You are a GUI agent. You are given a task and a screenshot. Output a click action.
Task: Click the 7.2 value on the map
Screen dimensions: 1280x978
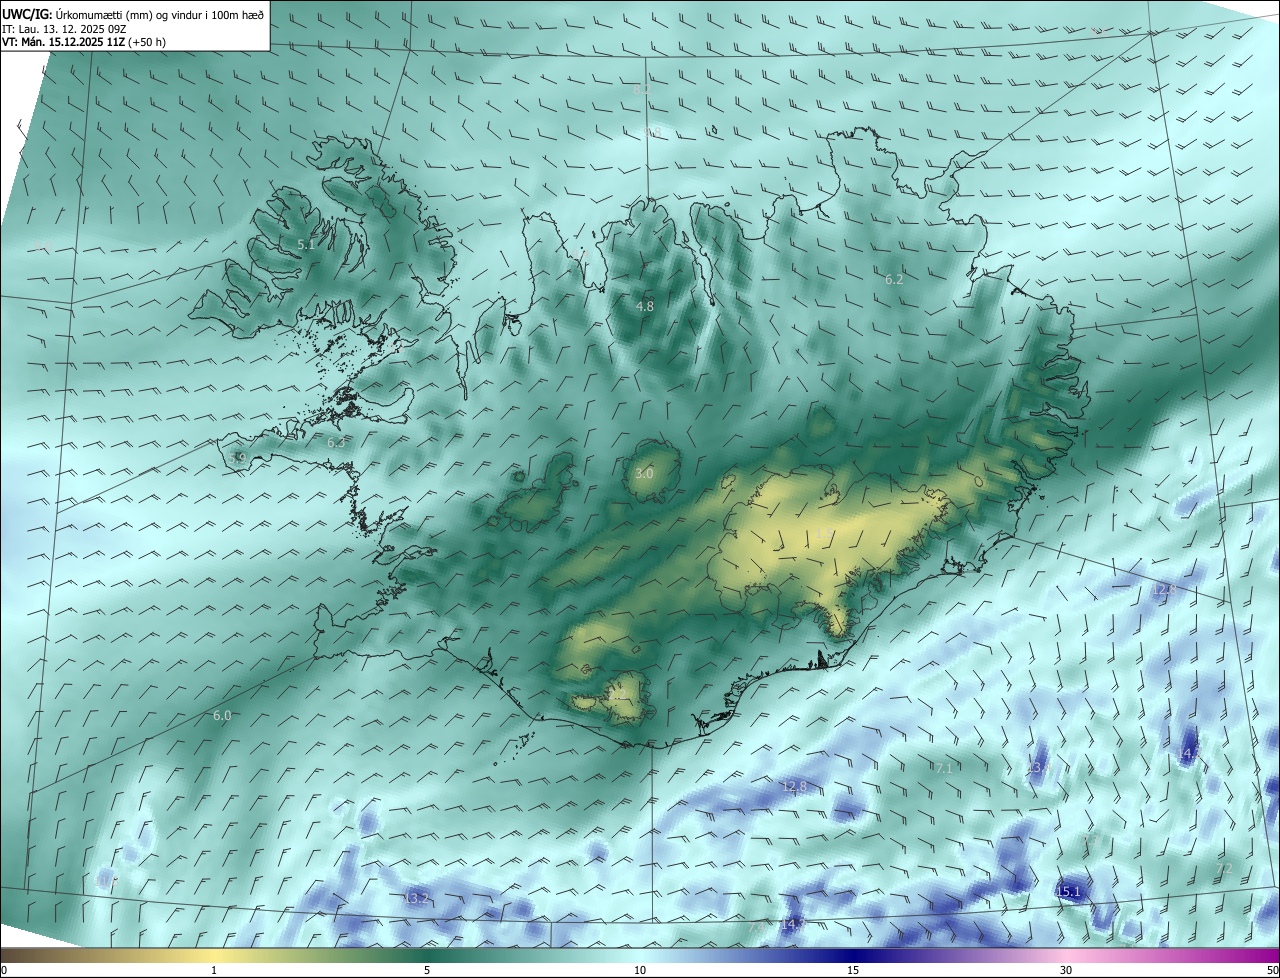[x=1223, y=868]
